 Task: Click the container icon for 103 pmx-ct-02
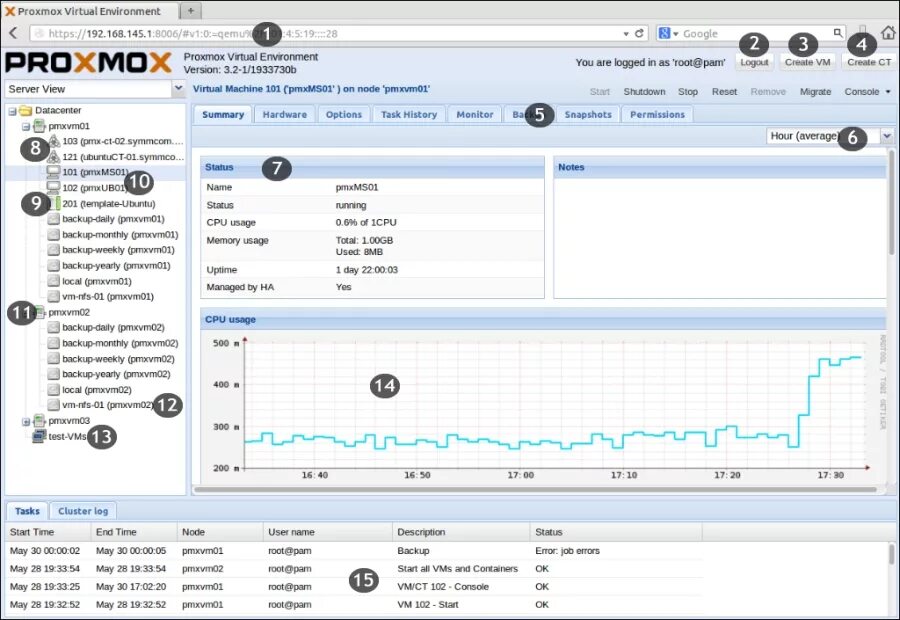[53, 141]
